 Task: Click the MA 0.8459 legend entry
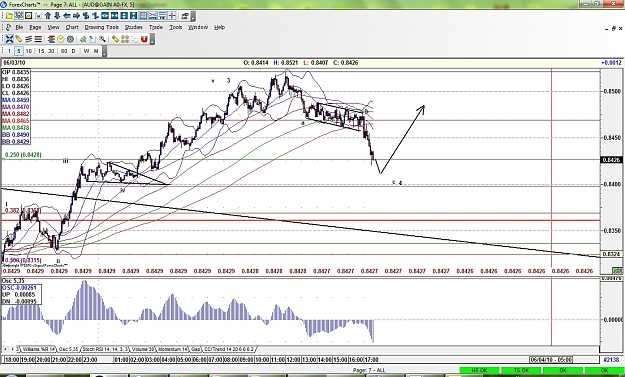point(16,100)
